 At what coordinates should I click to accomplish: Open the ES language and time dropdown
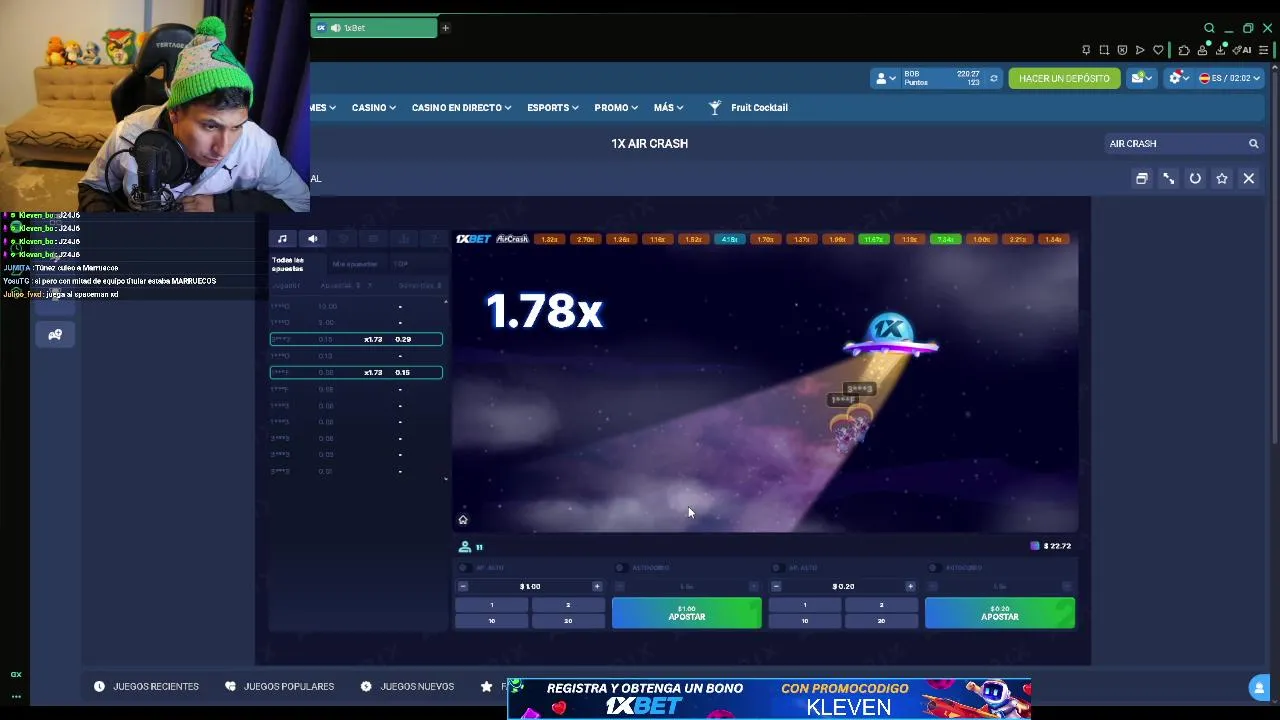point(1230,78)
